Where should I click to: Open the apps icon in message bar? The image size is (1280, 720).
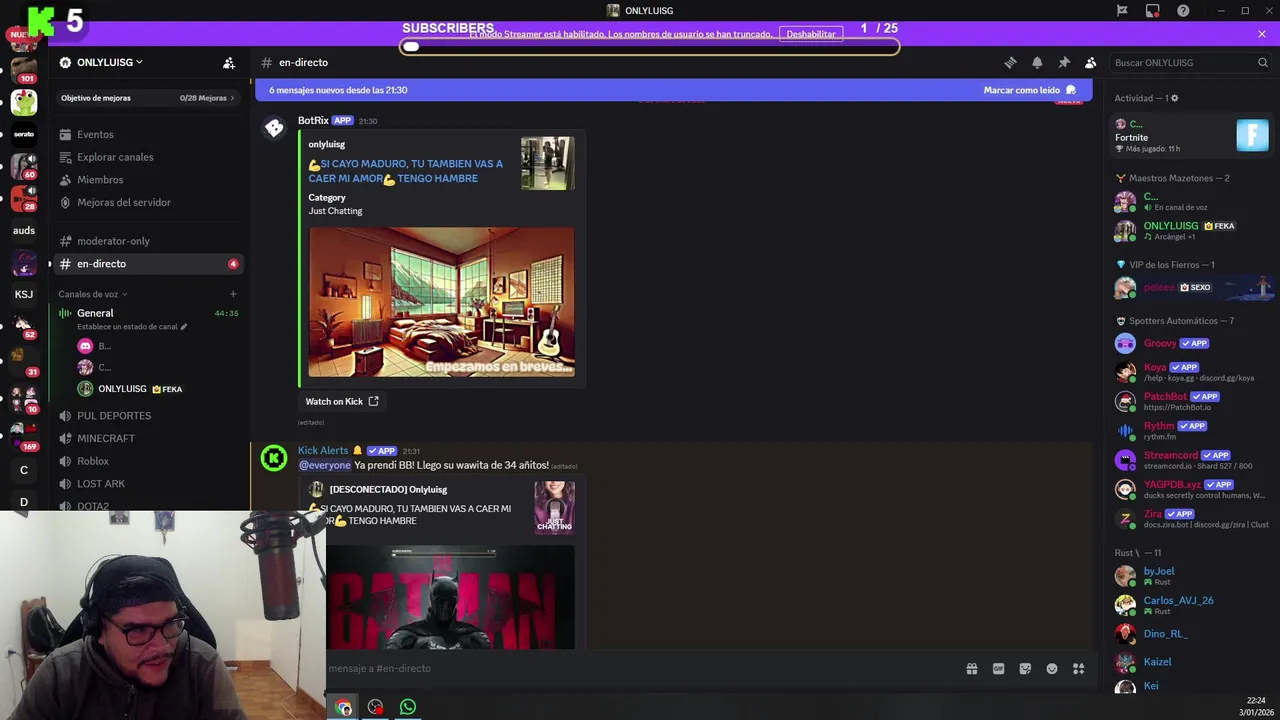(x=1078, y=669)
